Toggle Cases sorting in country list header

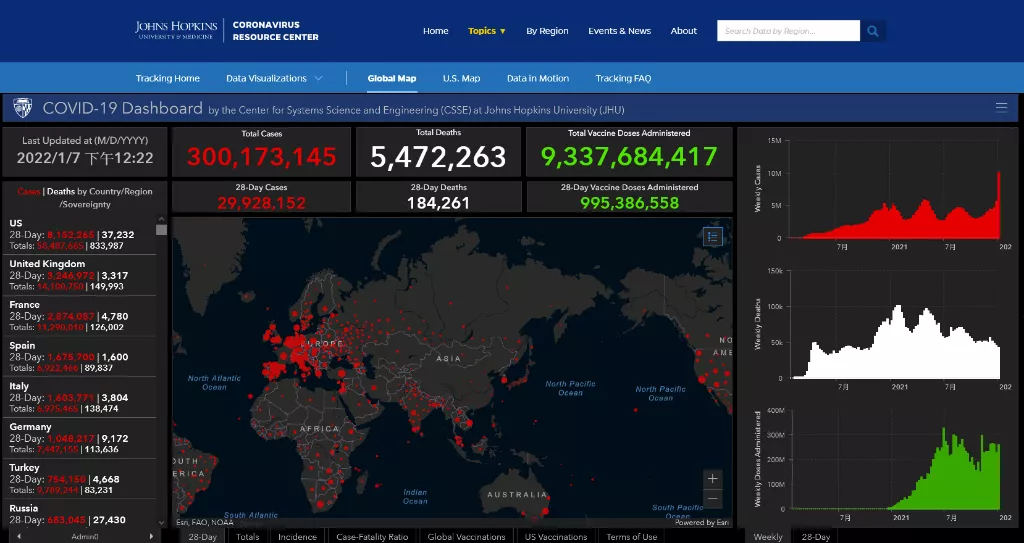[x=29, y=191]
